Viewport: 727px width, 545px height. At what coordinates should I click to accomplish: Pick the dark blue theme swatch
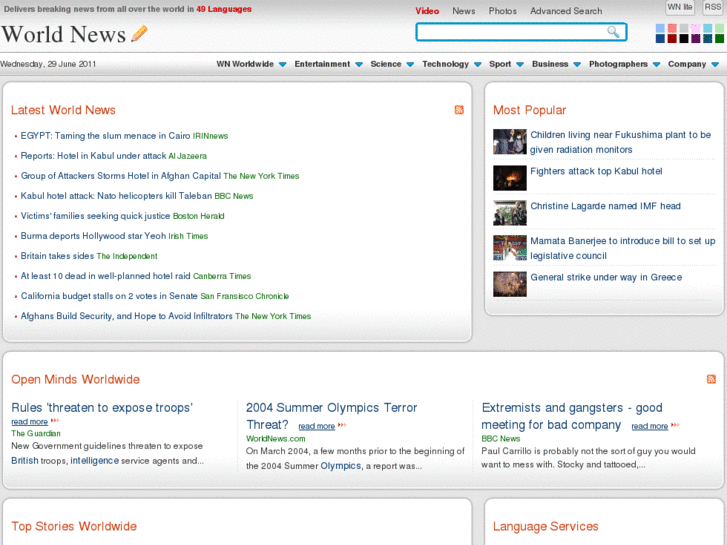coord(660,38)
